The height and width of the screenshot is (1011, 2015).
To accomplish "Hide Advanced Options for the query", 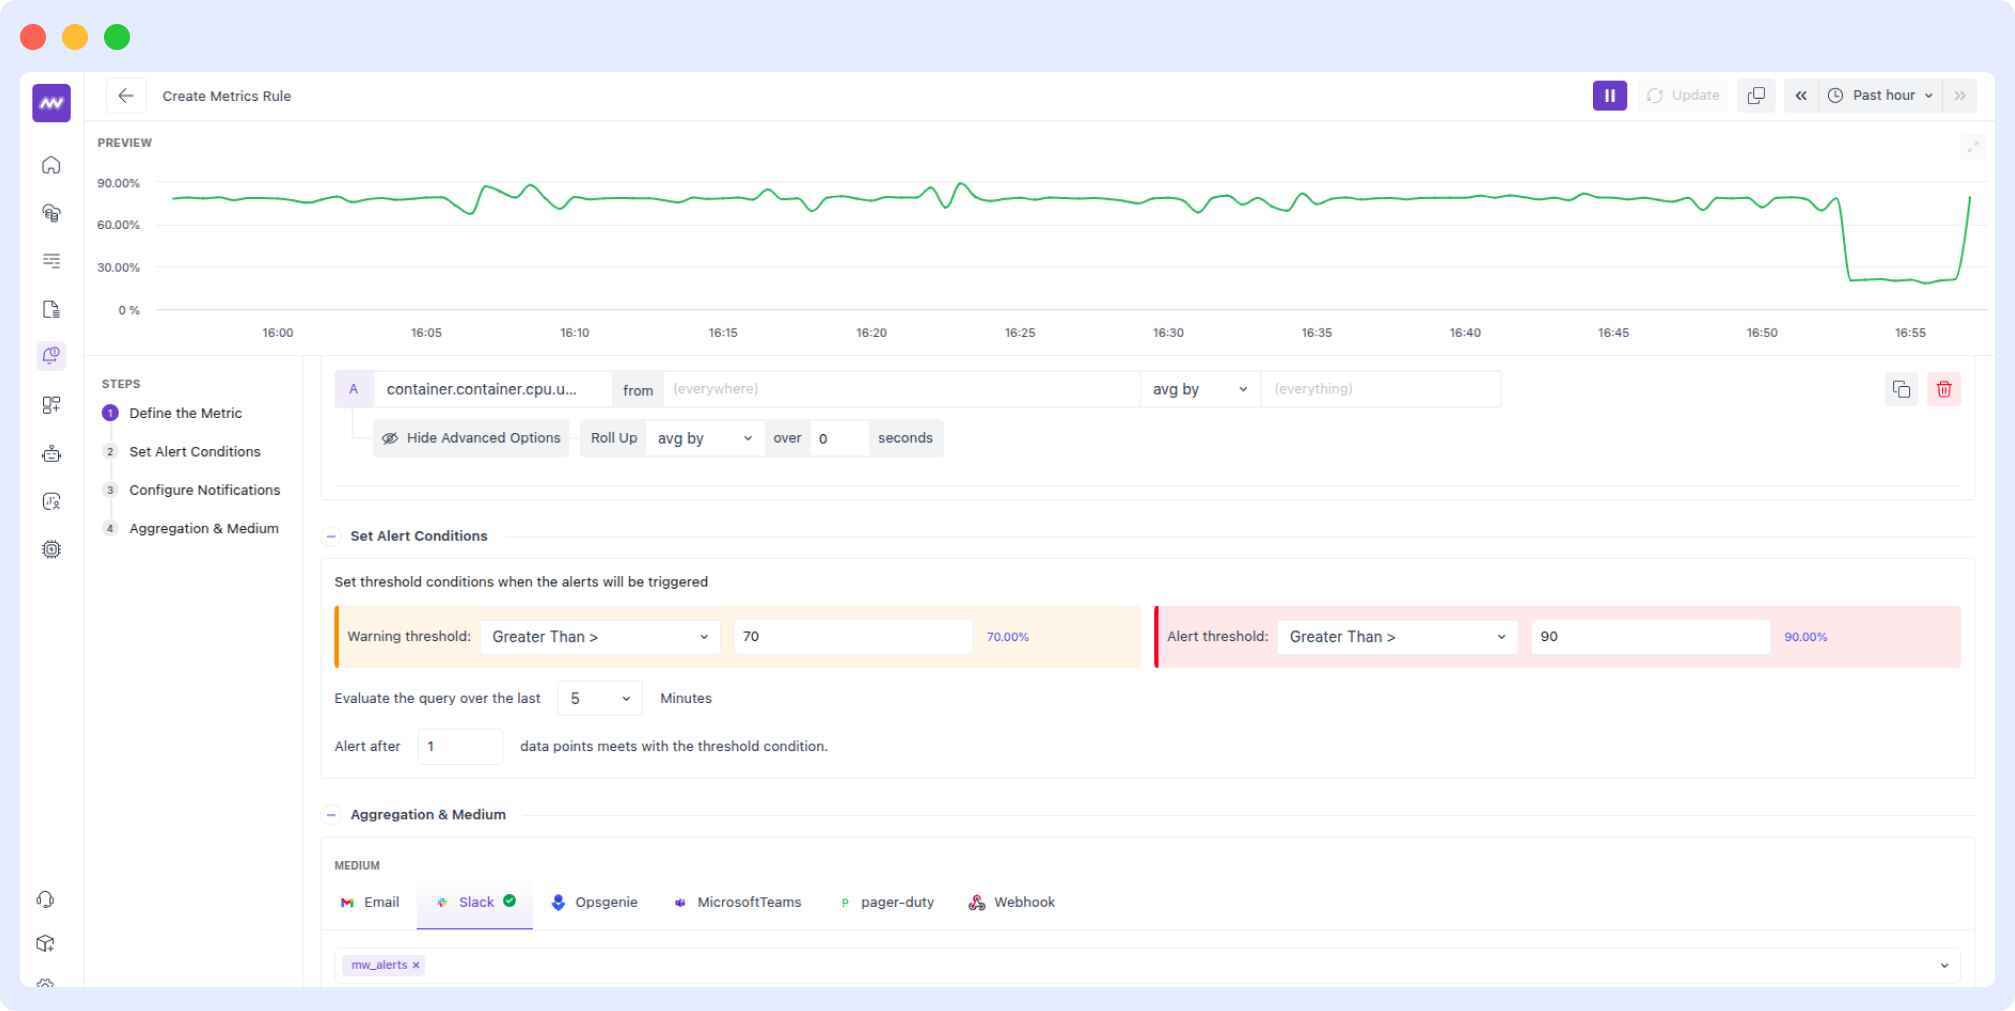I will pos(471,438).
